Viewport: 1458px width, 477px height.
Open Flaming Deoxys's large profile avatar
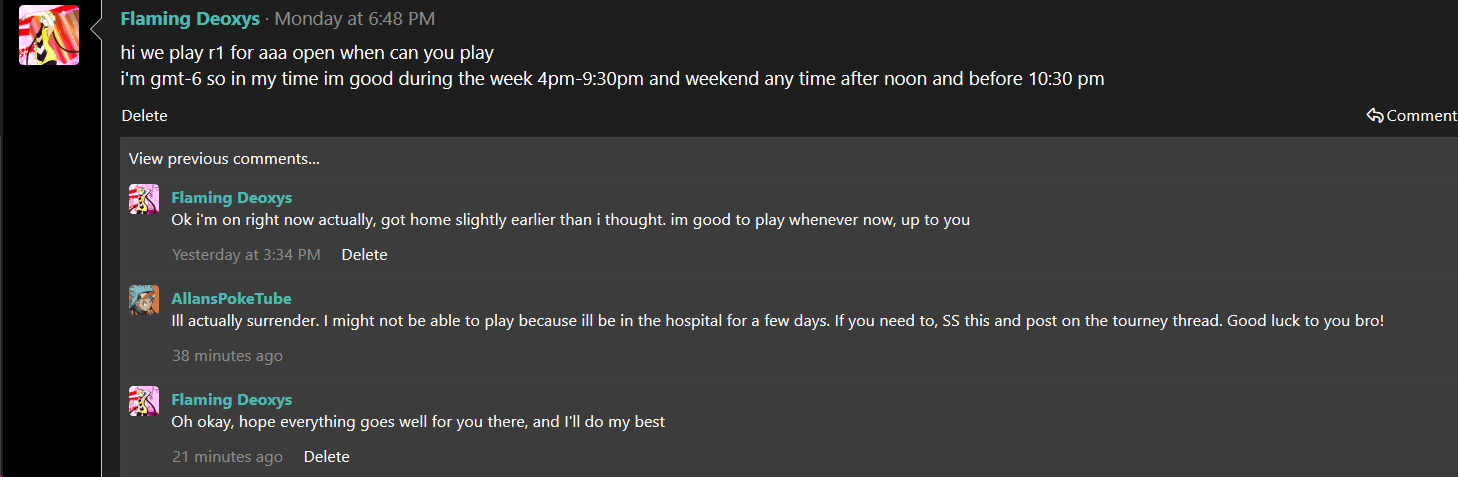(49, 35)
